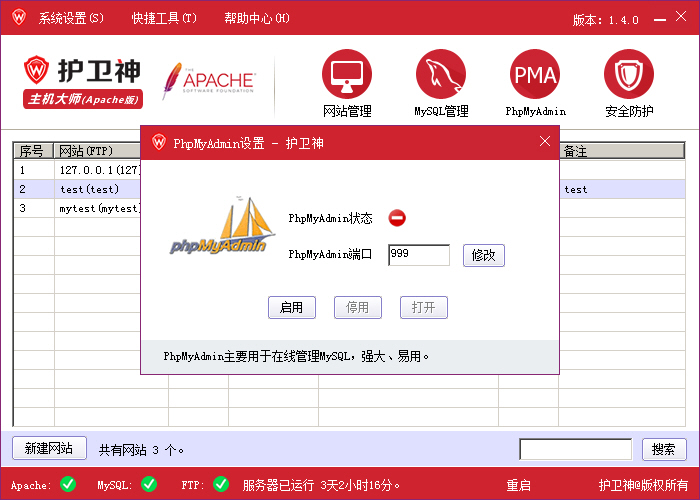
Task: Click the 重启 restart link
Action: [x=518, y=485]
